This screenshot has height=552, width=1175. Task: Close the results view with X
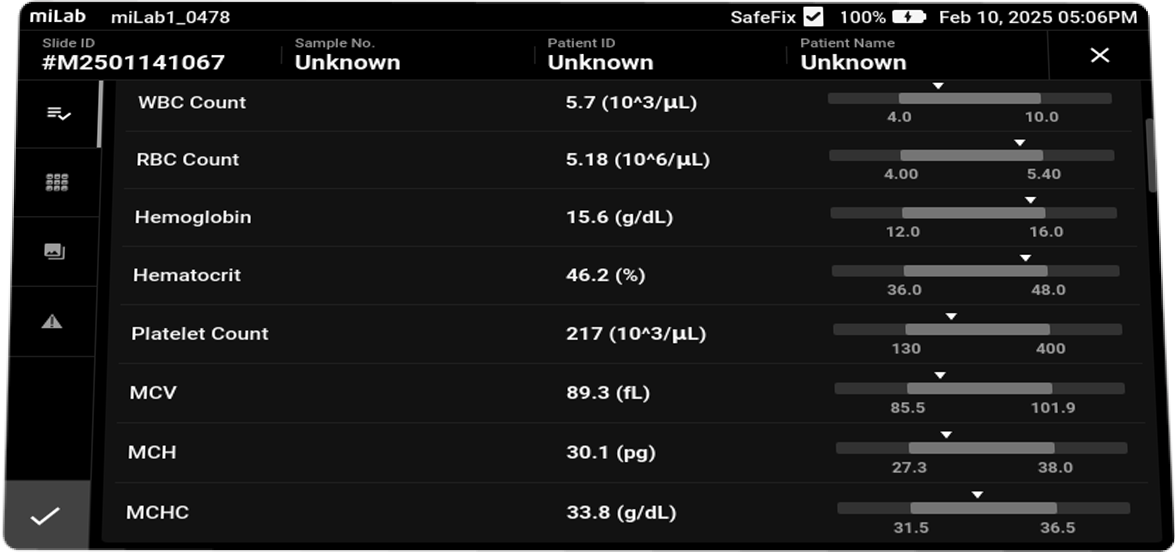pos(1099,55)
